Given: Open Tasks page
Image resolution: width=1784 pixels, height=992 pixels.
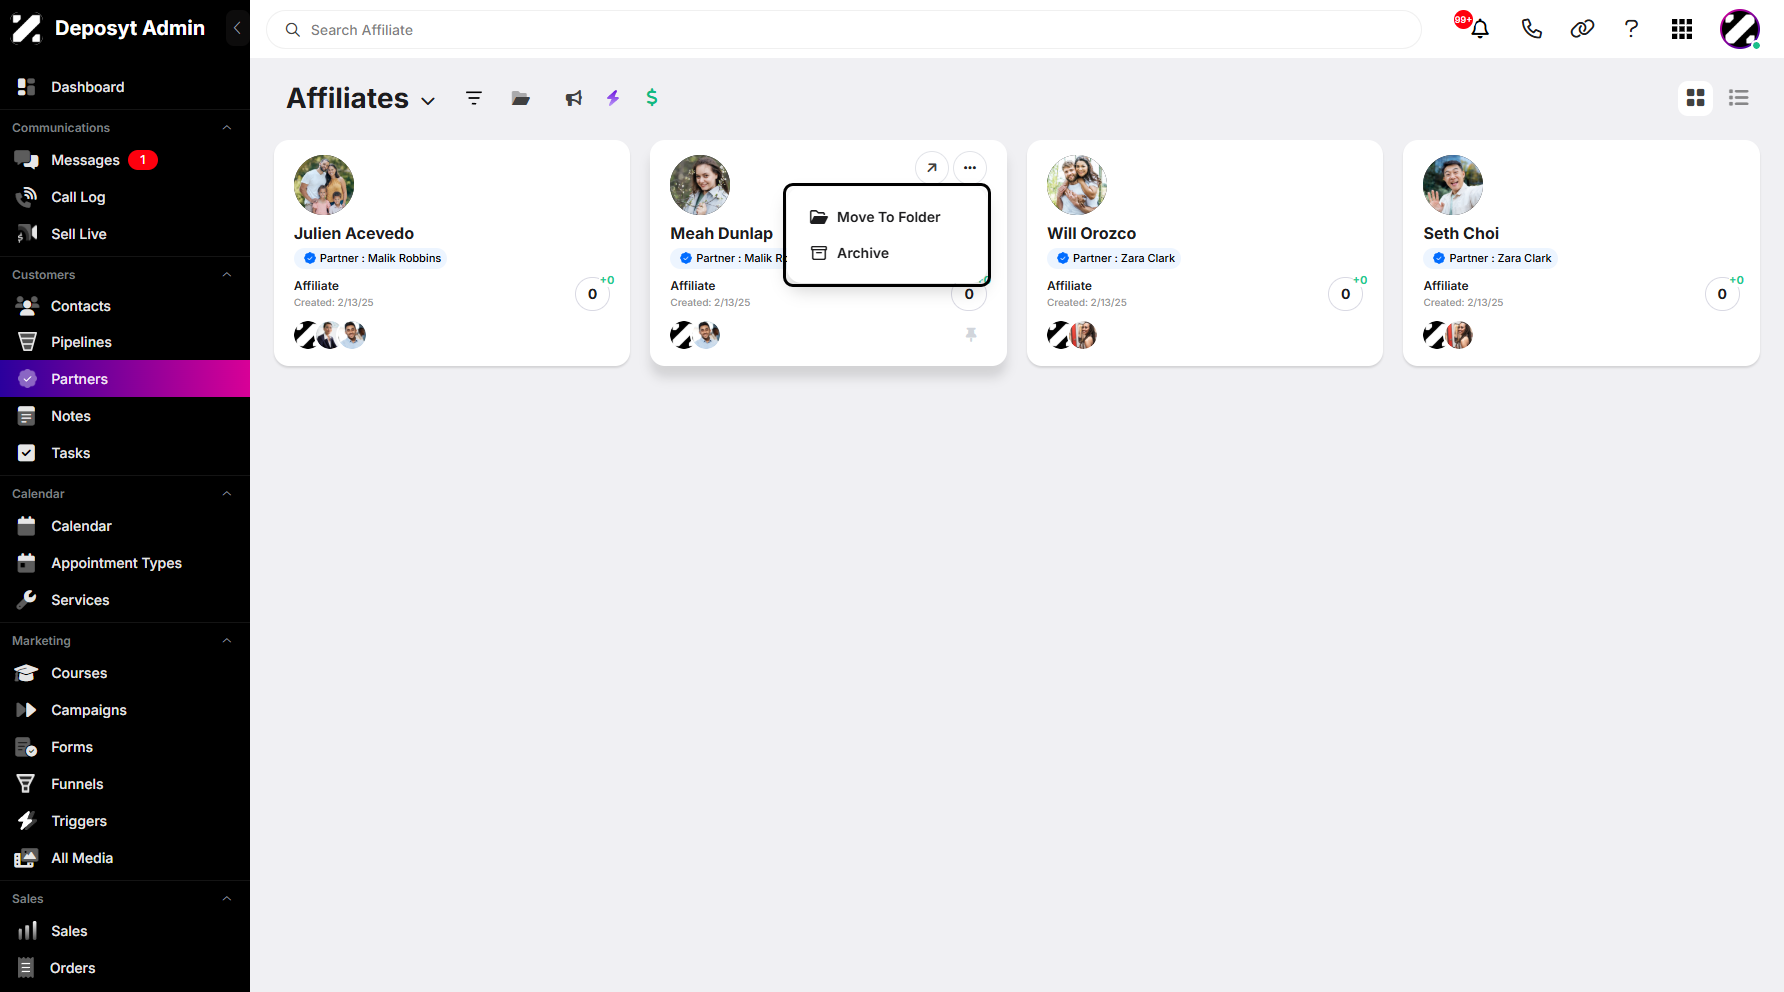Looking at the screenshot, I should pos(125,453).
